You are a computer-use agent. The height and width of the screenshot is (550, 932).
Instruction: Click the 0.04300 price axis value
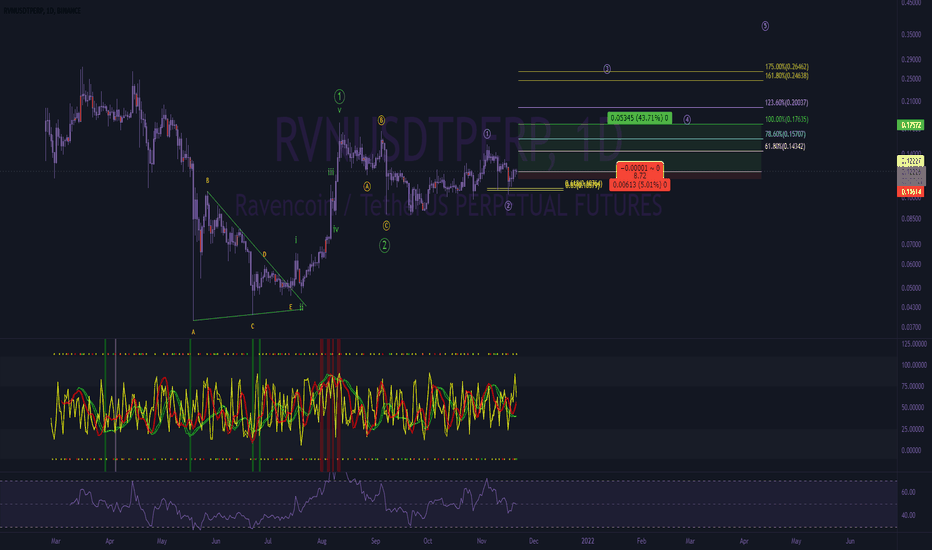911,307
